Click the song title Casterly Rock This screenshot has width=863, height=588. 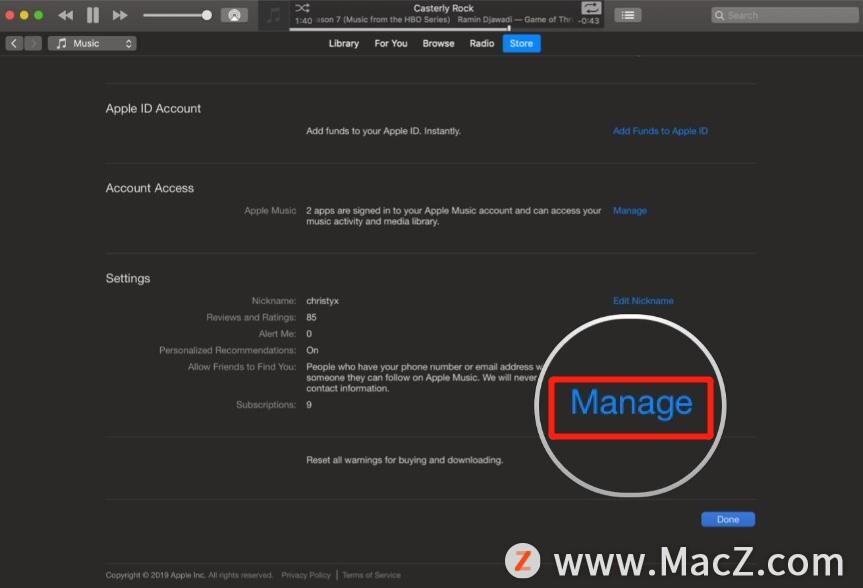click(444, 8)
